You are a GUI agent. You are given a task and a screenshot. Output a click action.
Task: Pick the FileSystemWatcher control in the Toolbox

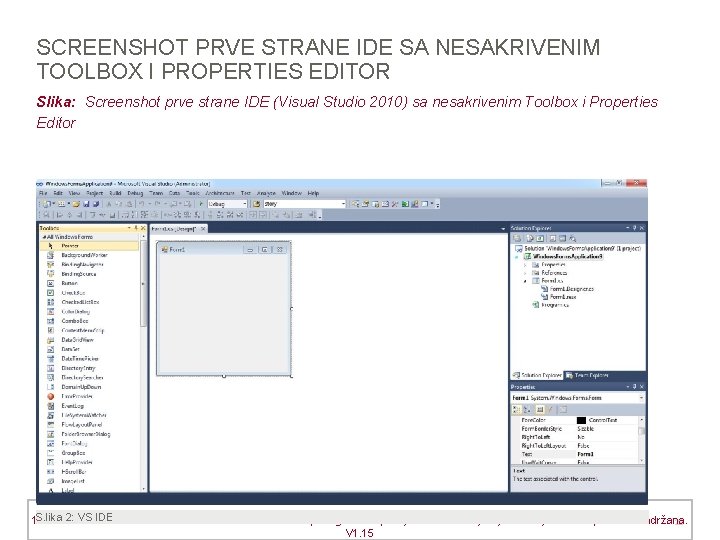click(x=89, y=415)
